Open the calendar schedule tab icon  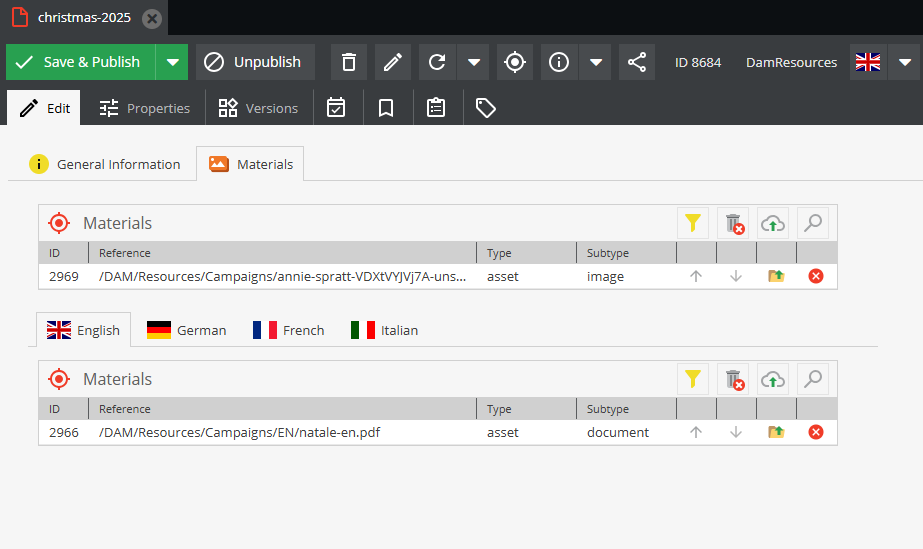coord(336,108)
